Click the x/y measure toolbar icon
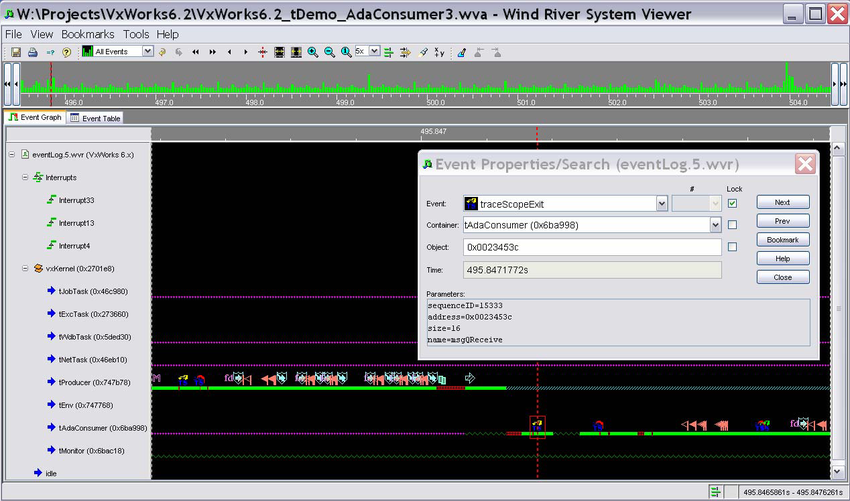The height and width of the screenshot is (501, 850). 440,52
